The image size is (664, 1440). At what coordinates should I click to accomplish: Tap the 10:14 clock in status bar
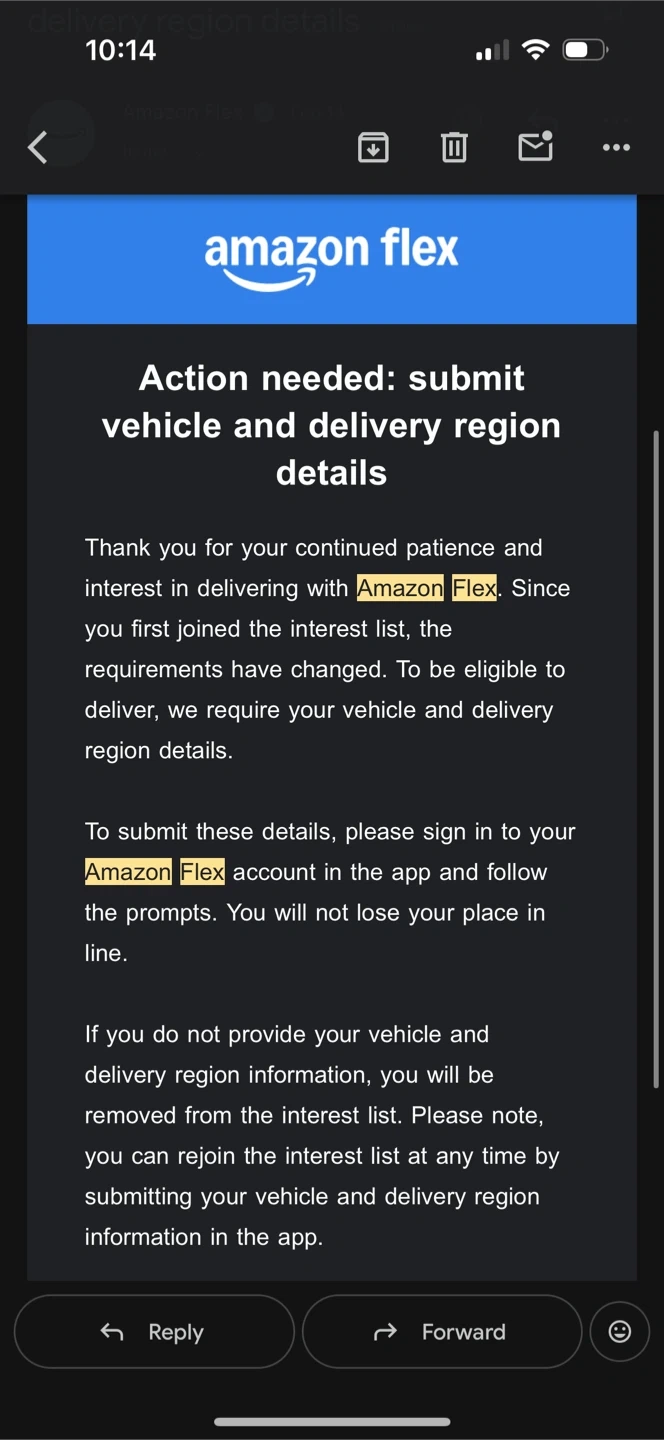tap(121, 50)
